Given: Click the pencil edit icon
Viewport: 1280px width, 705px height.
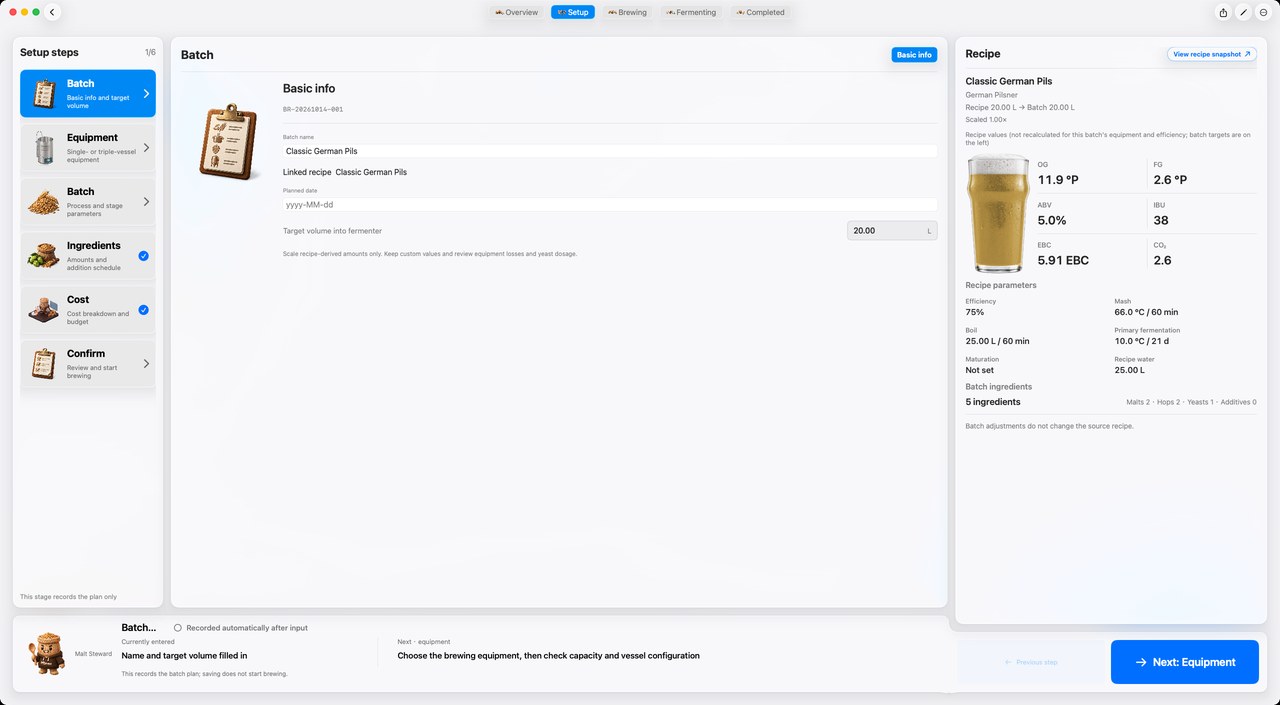Looking at the screenshot, I should point(1243,12).
